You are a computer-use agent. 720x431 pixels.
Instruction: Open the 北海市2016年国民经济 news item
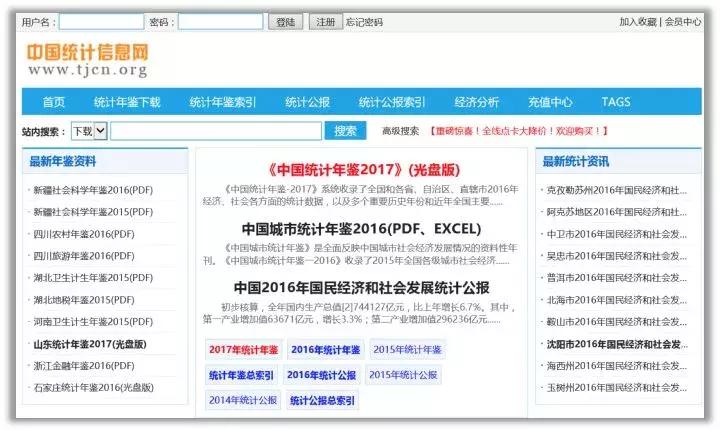click(x=616, y=300)
